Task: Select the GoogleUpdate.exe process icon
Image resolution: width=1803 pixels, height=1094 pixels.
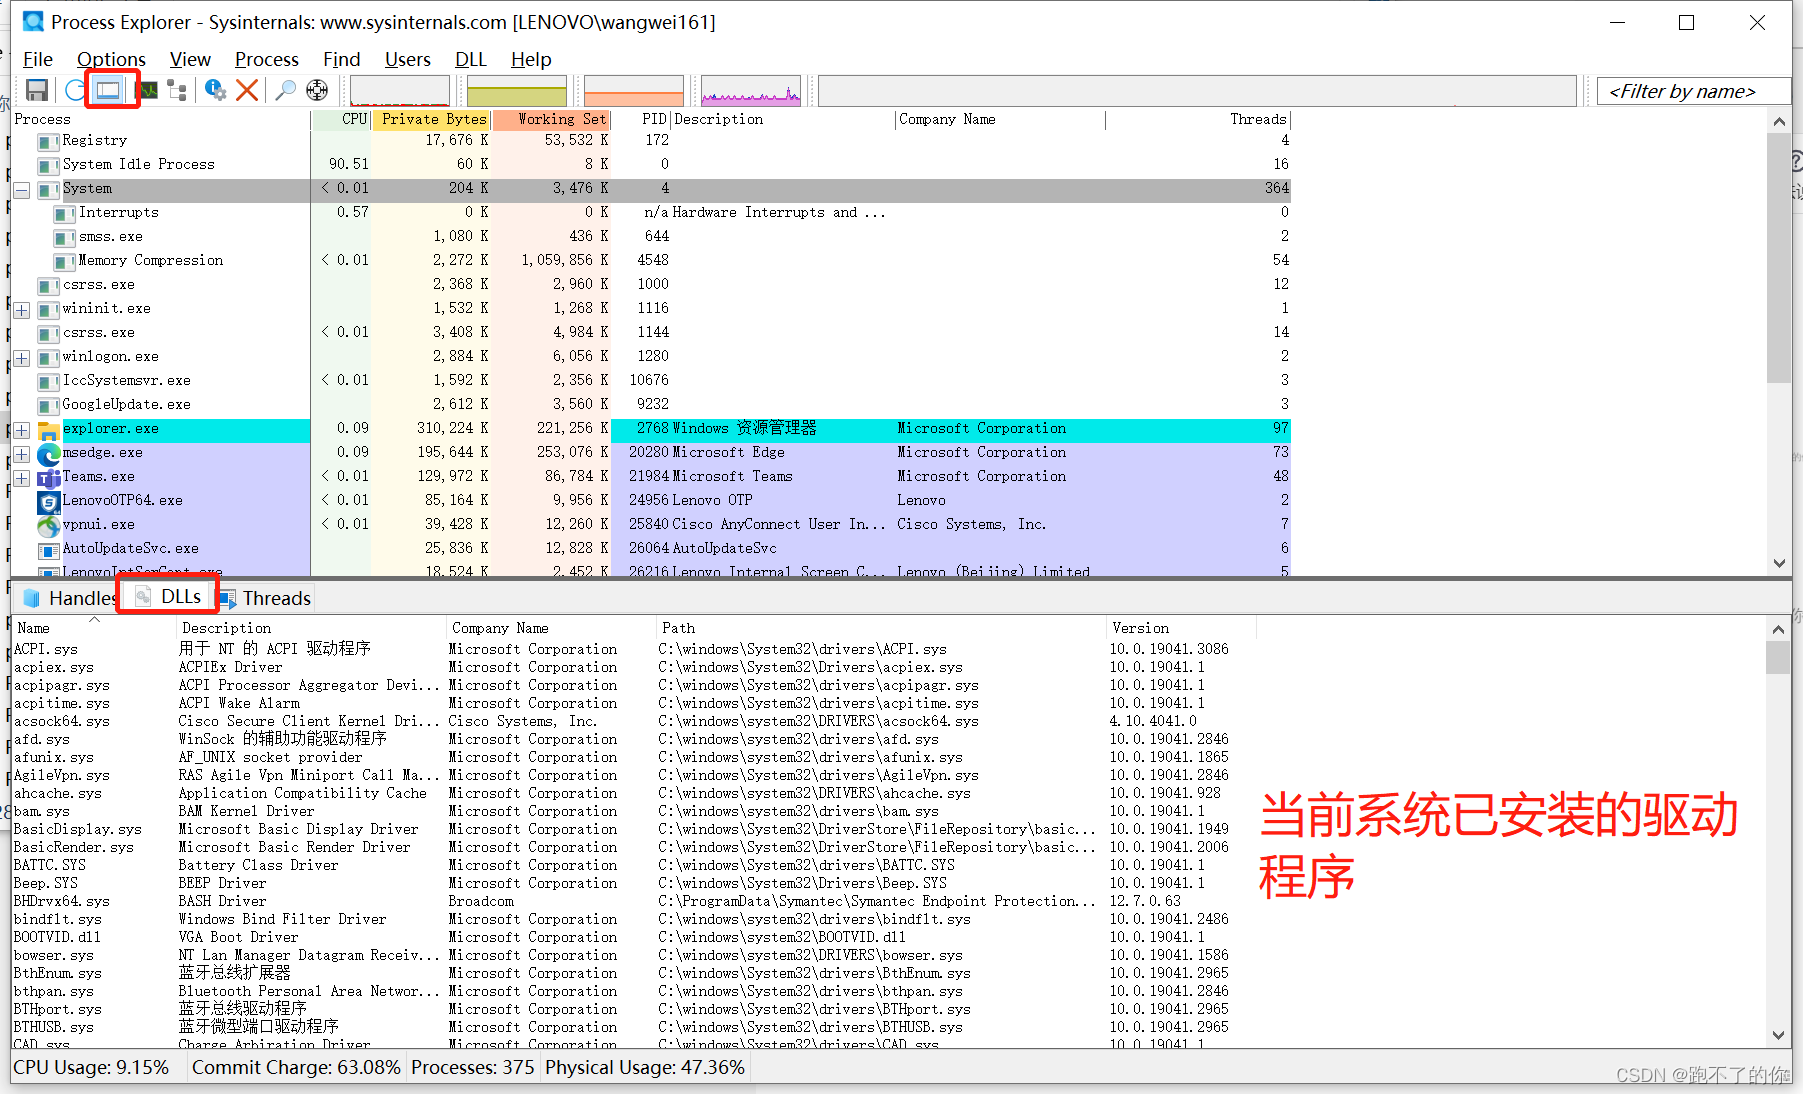Action: pyautogui.click(x=48, y=405)
